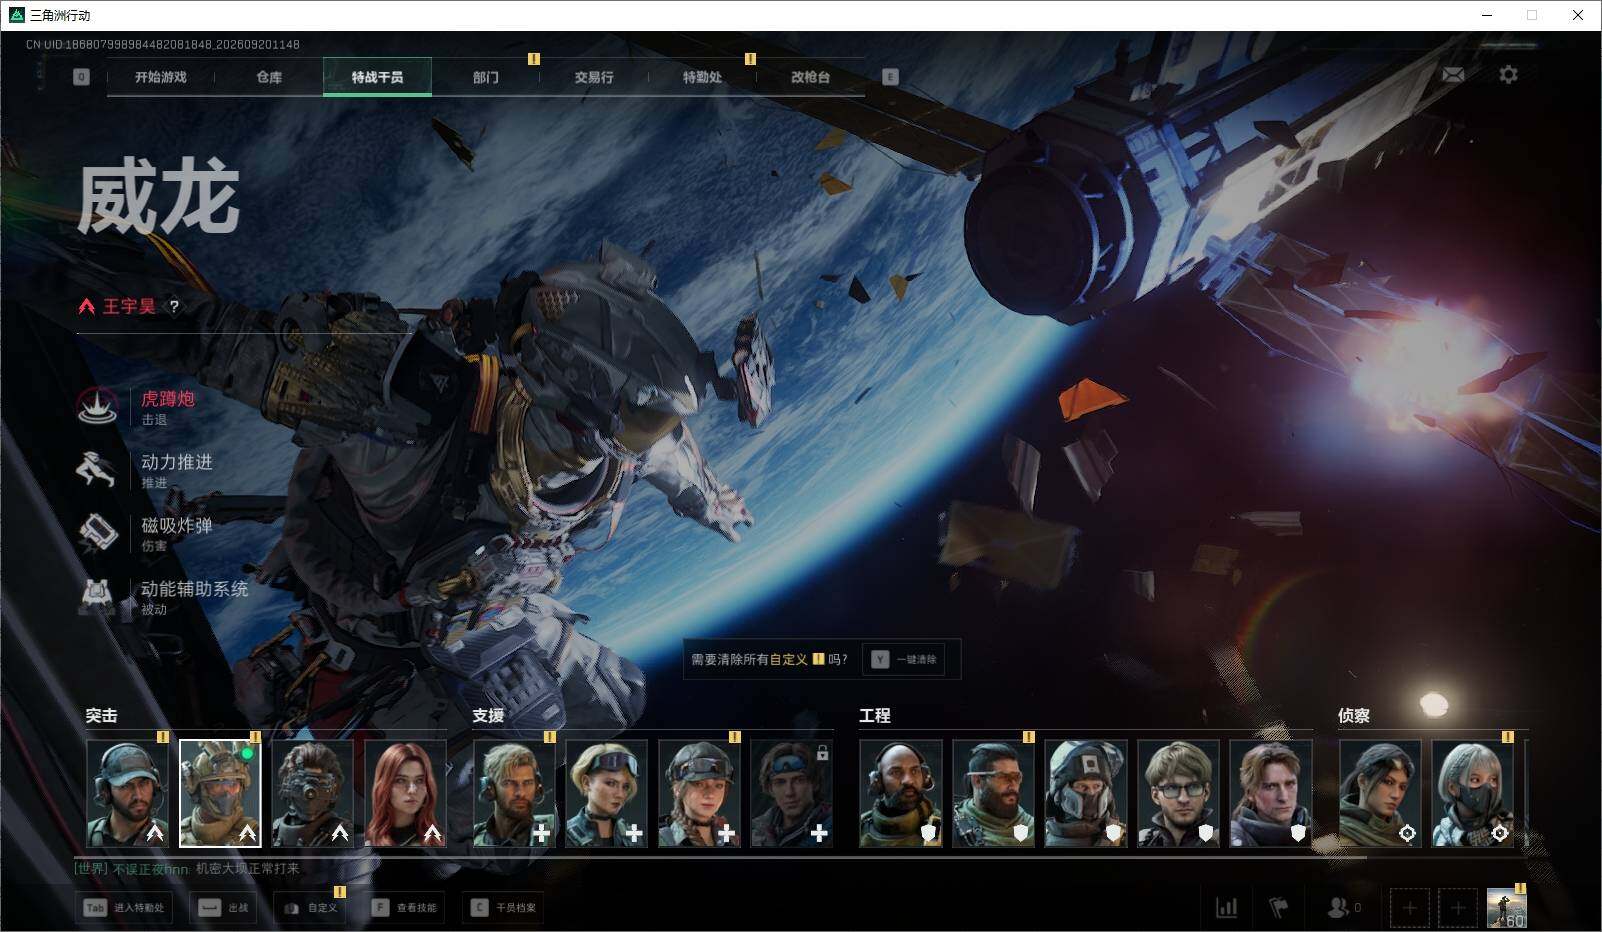
Task: Click the E next-tab key icon
Action: pyautogui.click(x=890, y=77)
